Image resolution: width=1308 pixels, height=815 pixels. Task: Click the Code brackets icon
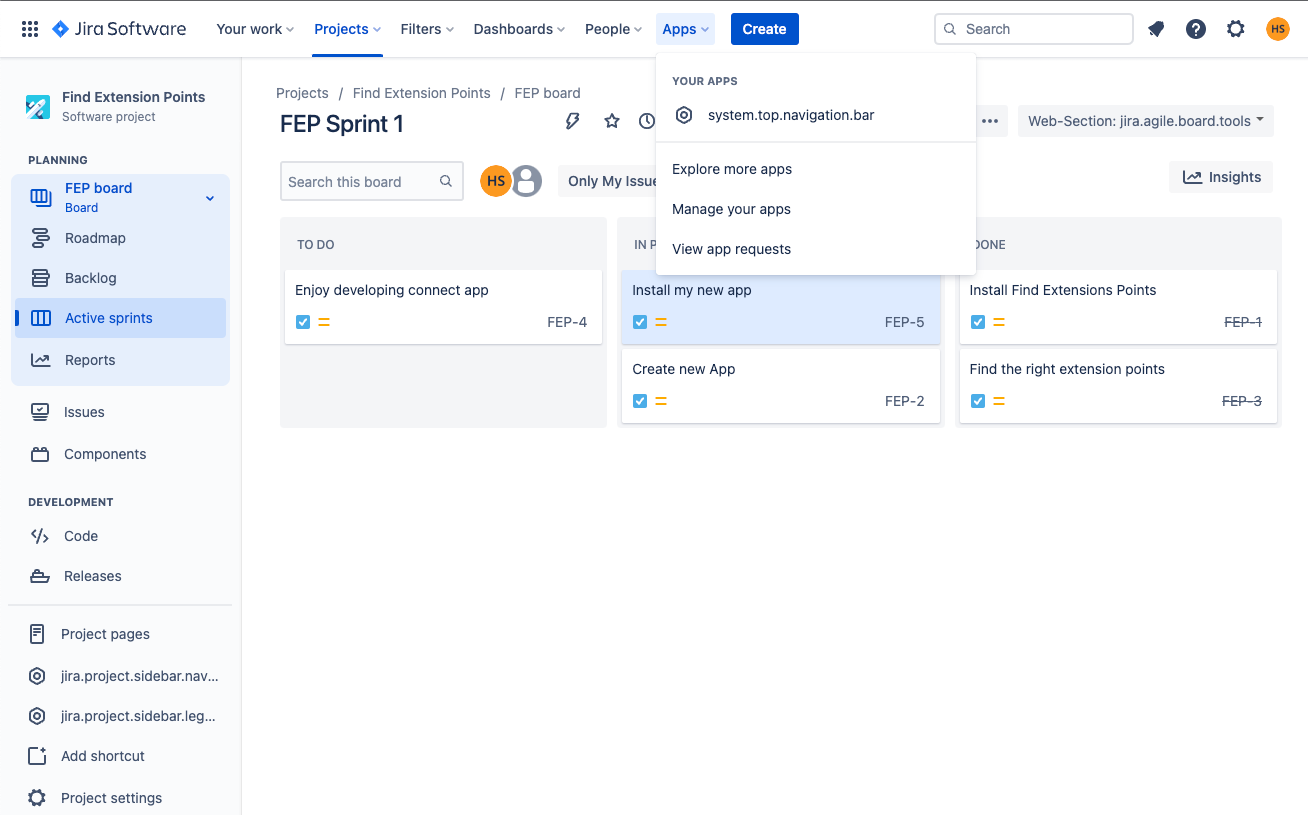(40, 536)
